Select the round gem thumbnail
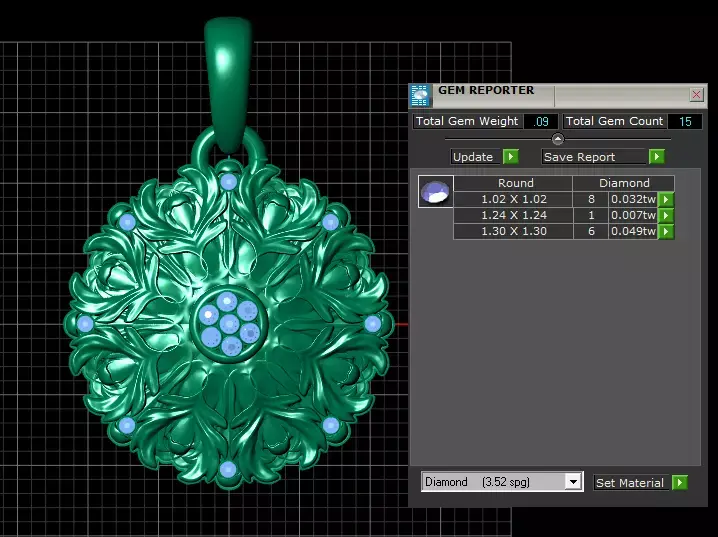Screen dimensions: 718x537 click(435, 191)
